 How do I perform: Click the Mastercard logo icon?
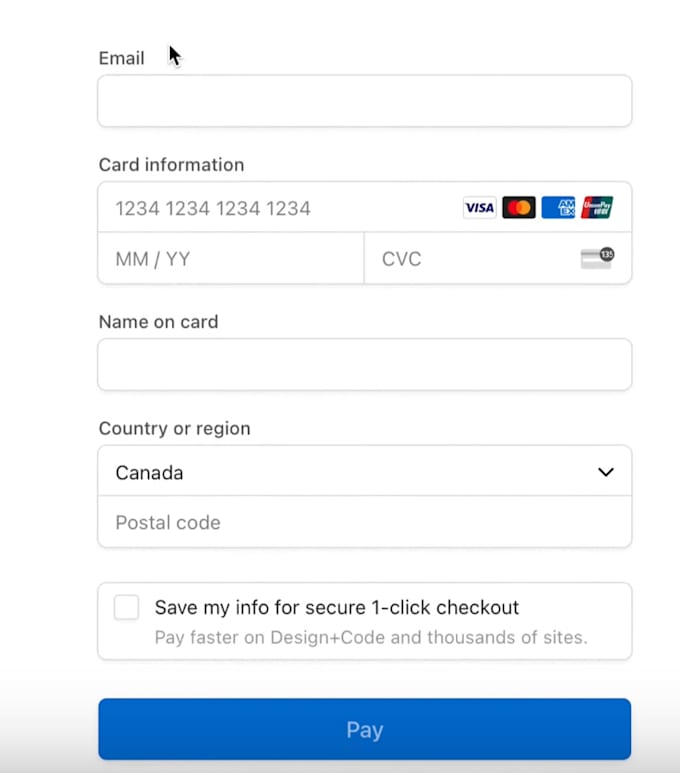pyautogui.click(x=519, y=208)
